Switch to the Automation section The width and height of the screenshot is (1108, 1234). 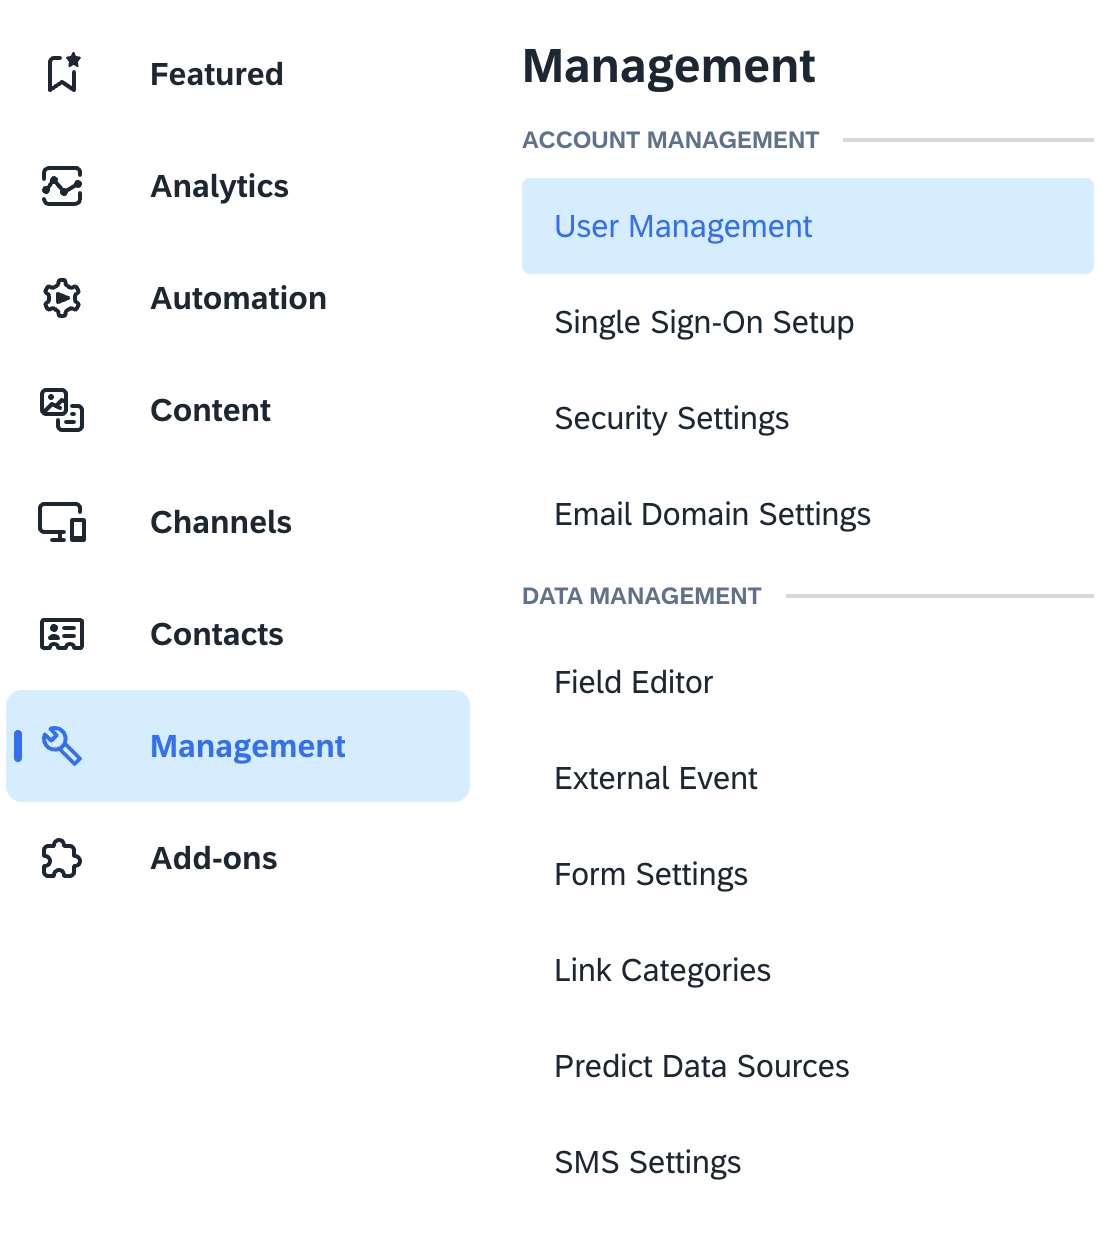[238, 298]
